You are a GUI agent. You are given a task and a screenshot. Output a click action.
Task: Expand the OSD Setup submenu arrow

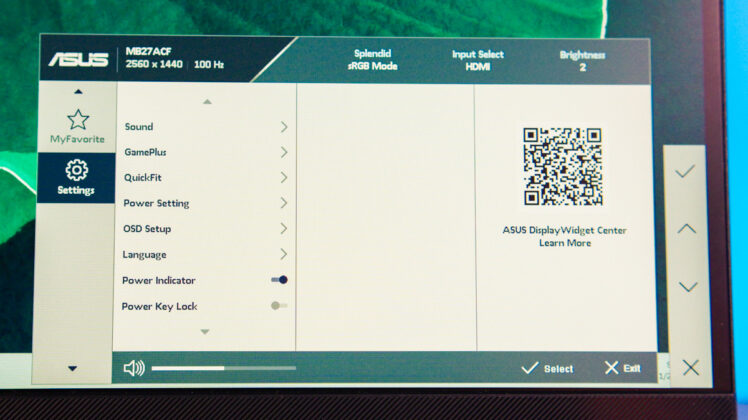[284, 229]
